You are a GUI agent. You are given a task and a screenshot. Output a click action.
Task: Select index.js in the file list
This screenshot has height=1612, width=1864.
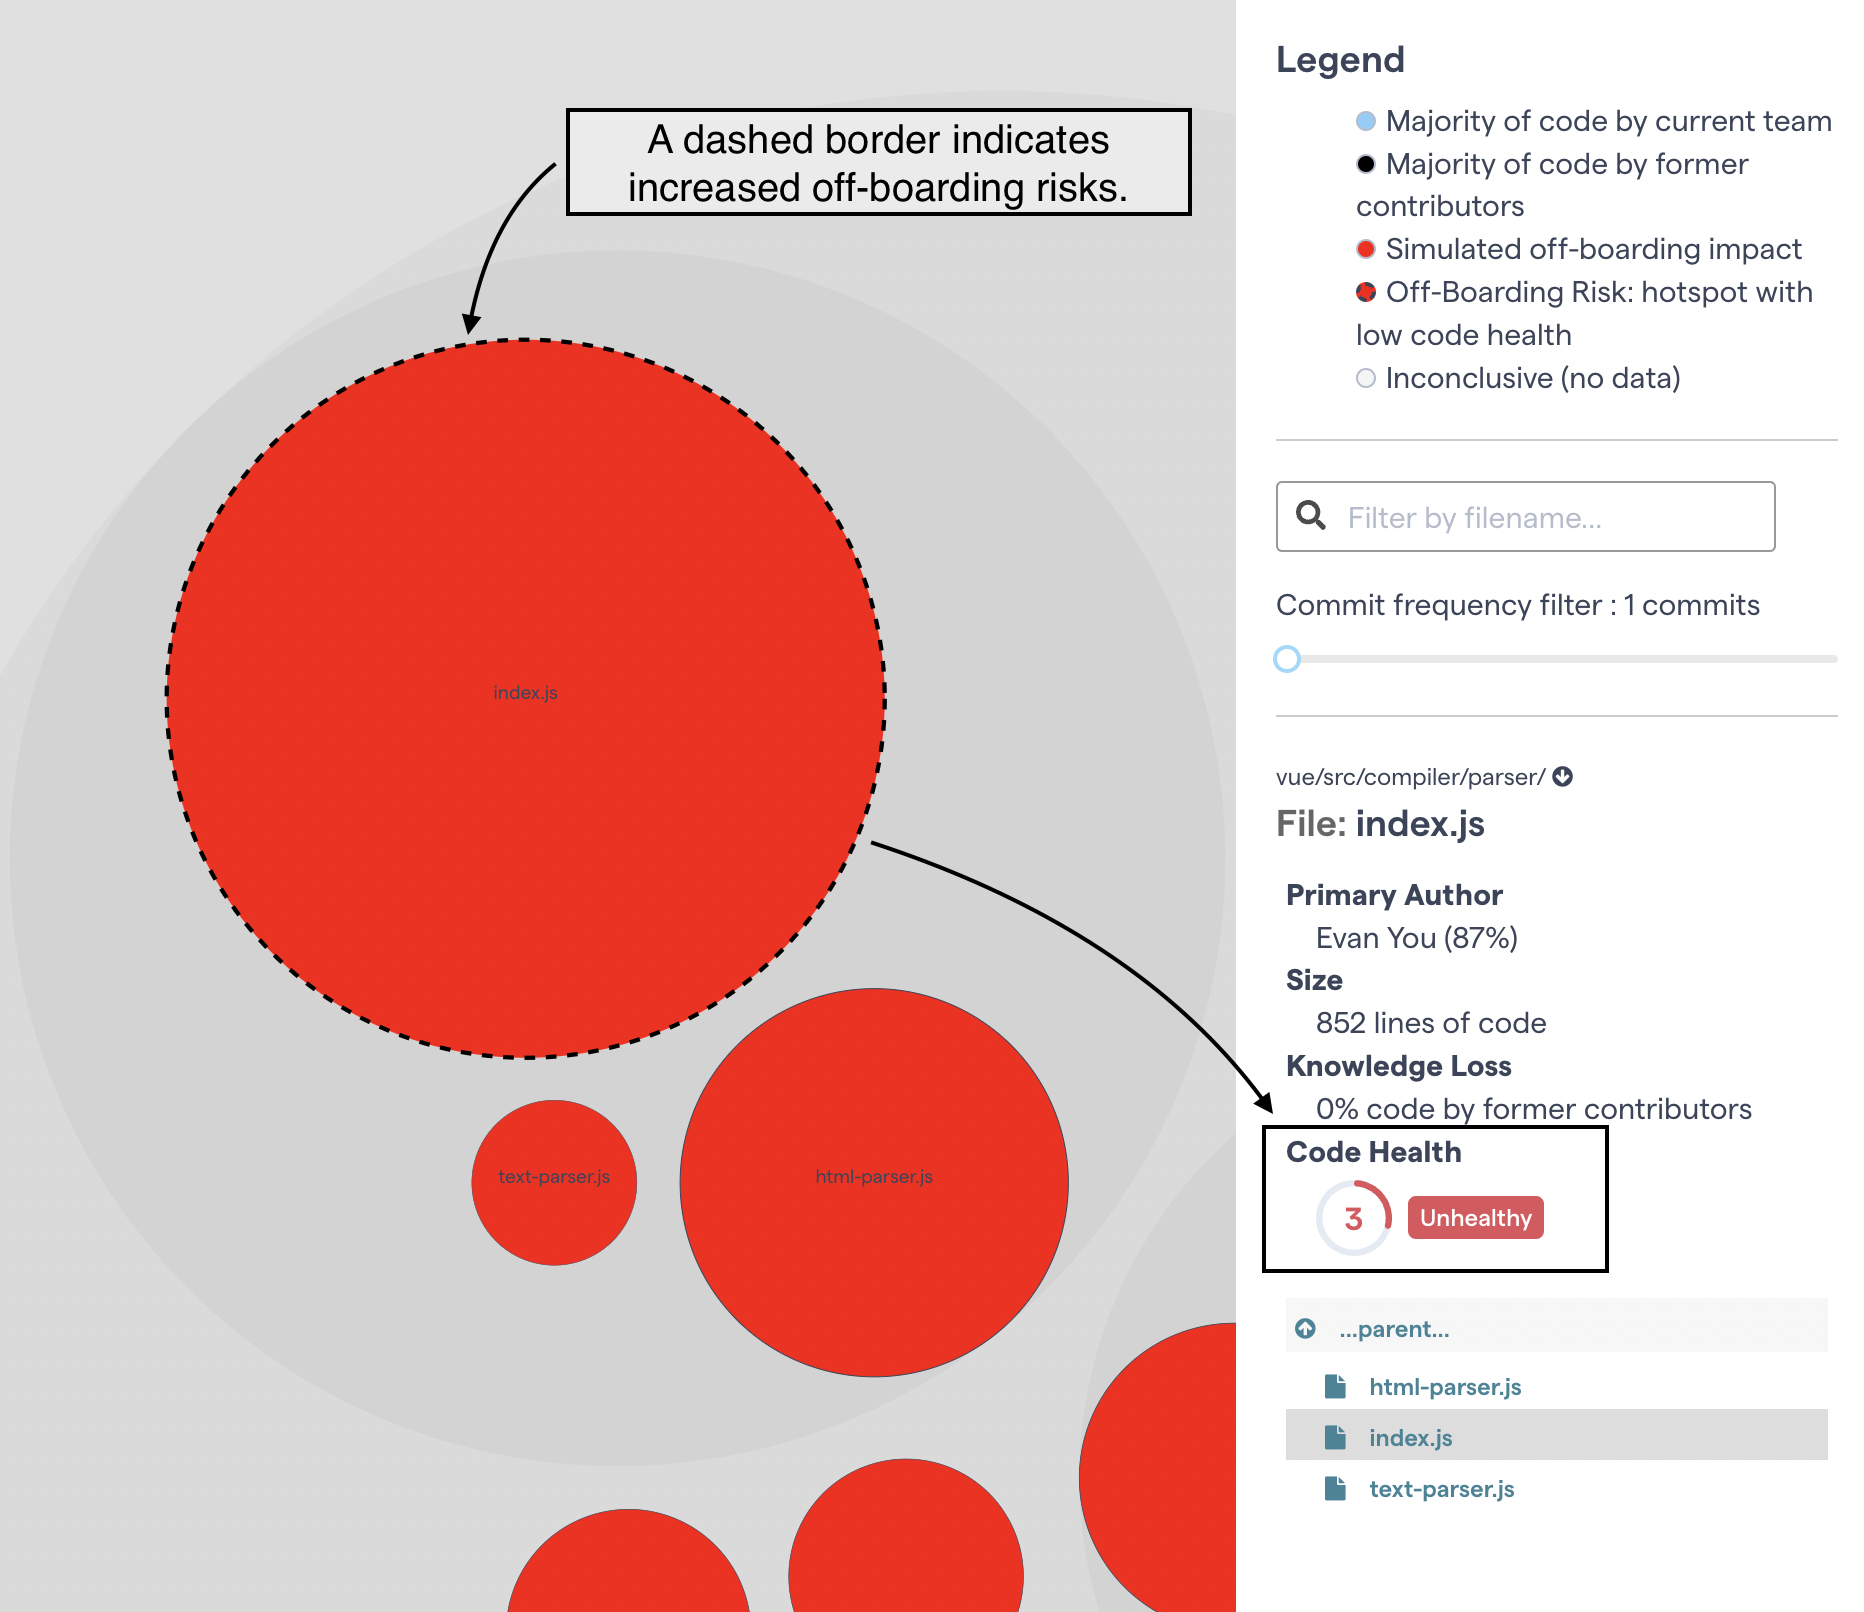pyautogui.click(x=1410, y=1438)
